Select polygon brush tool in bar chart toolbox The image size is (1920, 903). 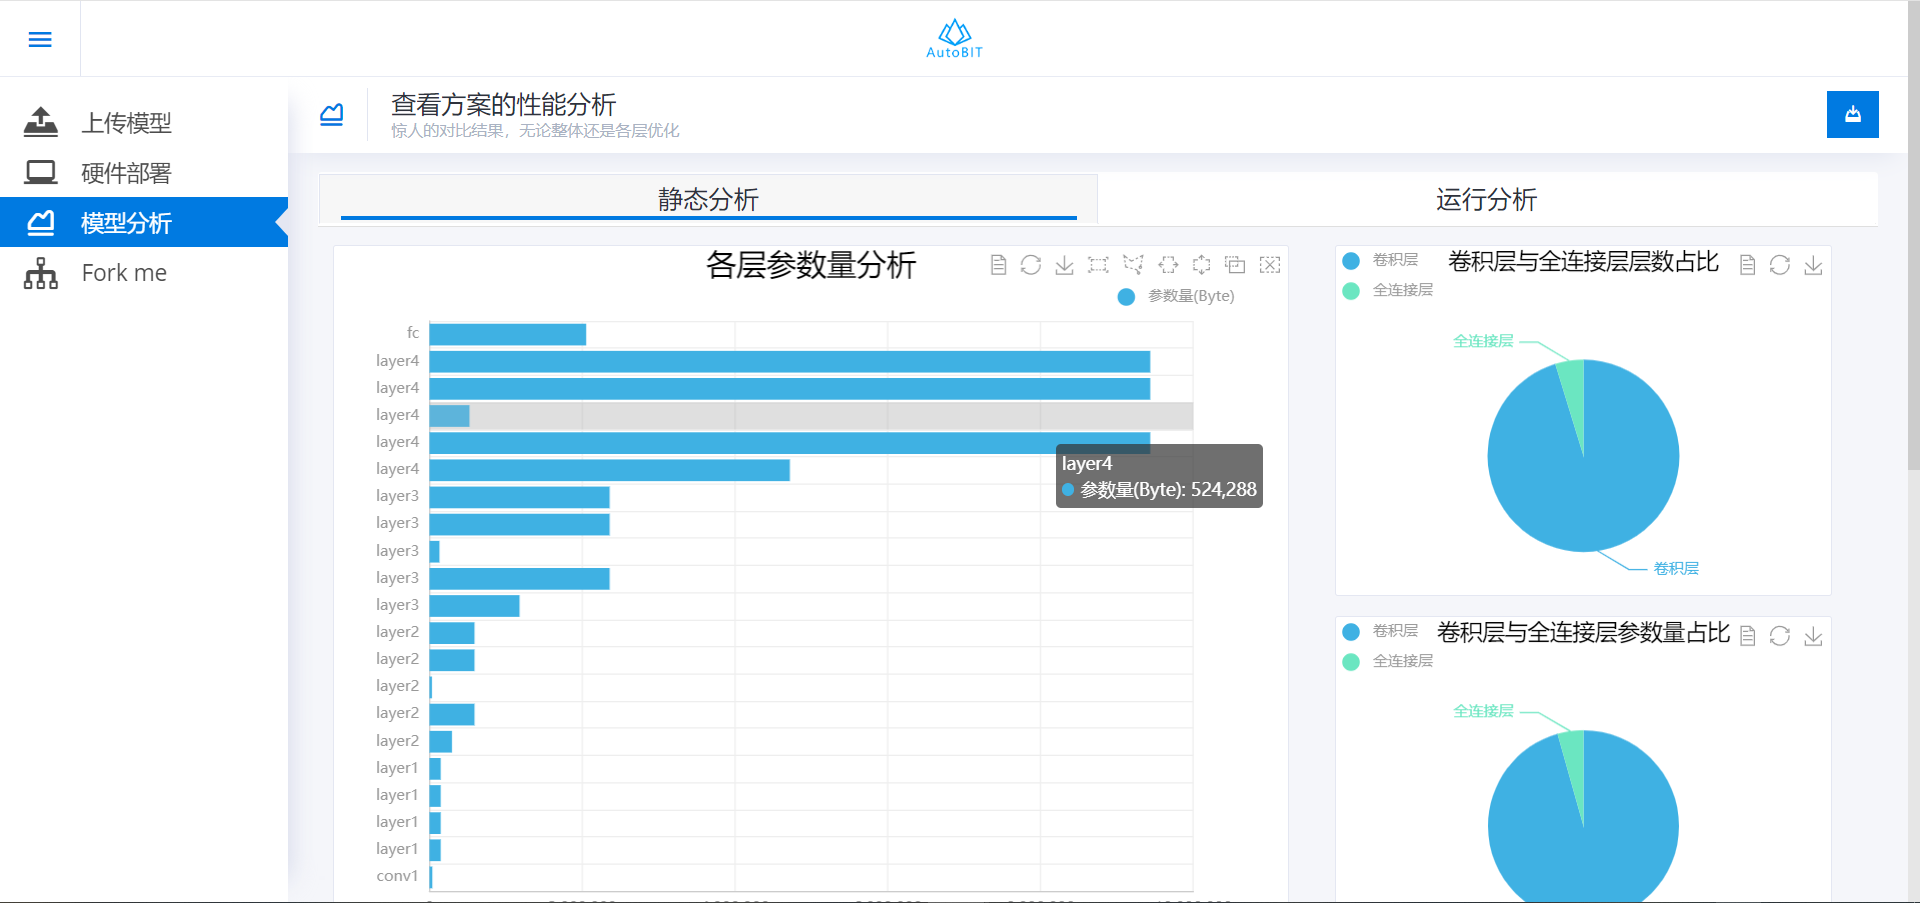click(1133, 265)
